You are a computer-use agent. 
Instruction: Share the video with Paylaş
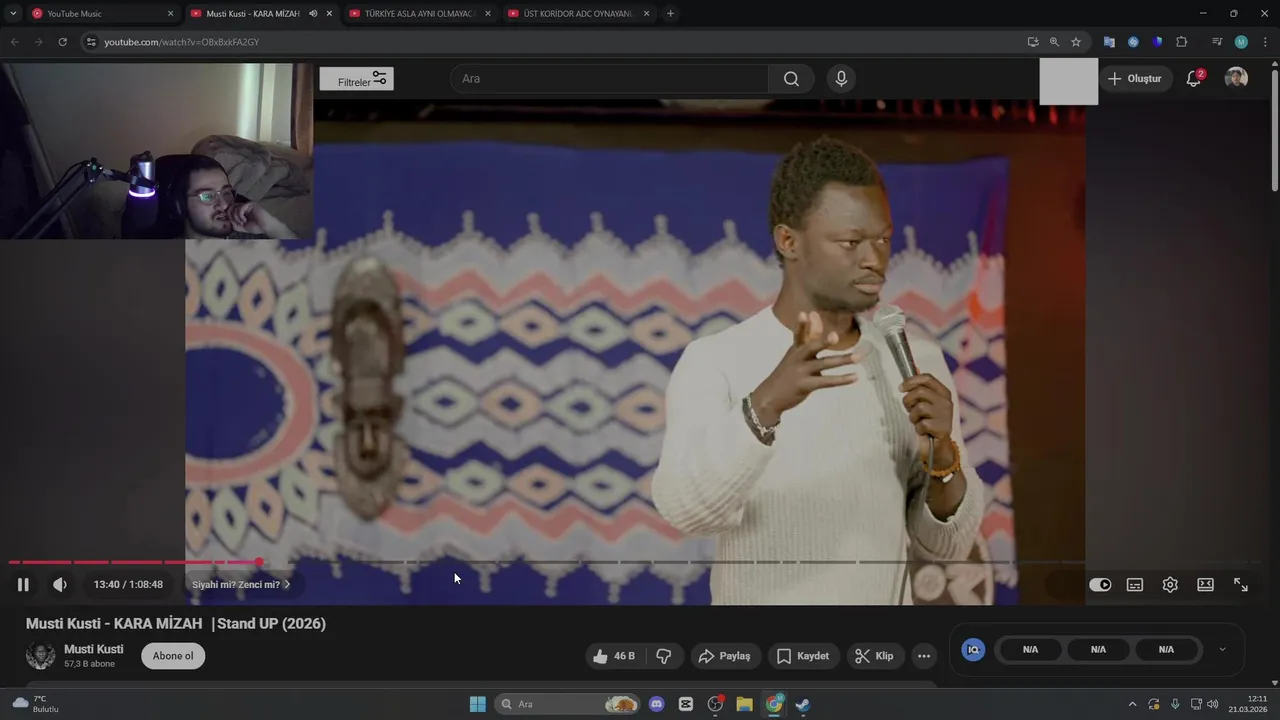tap(725, 656)
